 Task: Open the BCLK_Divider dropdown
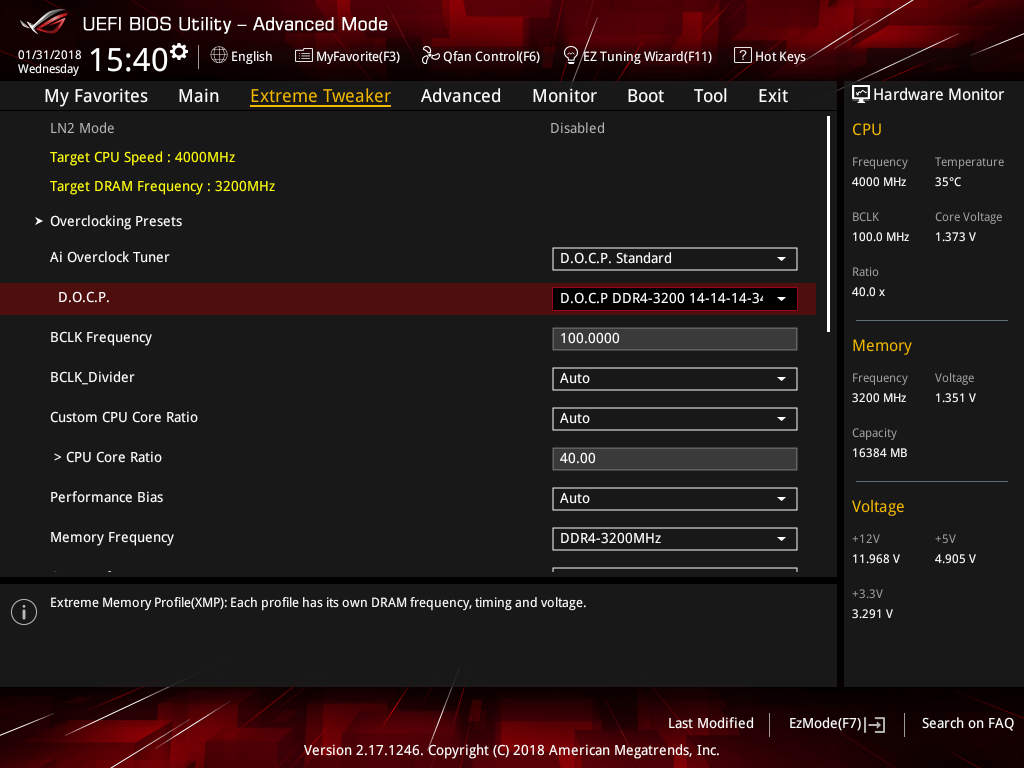coord(675,379)
